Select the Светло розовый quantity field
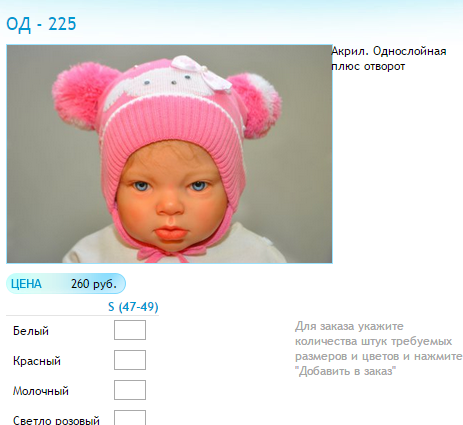The image size is (463, 425). (x=130, y=418)
